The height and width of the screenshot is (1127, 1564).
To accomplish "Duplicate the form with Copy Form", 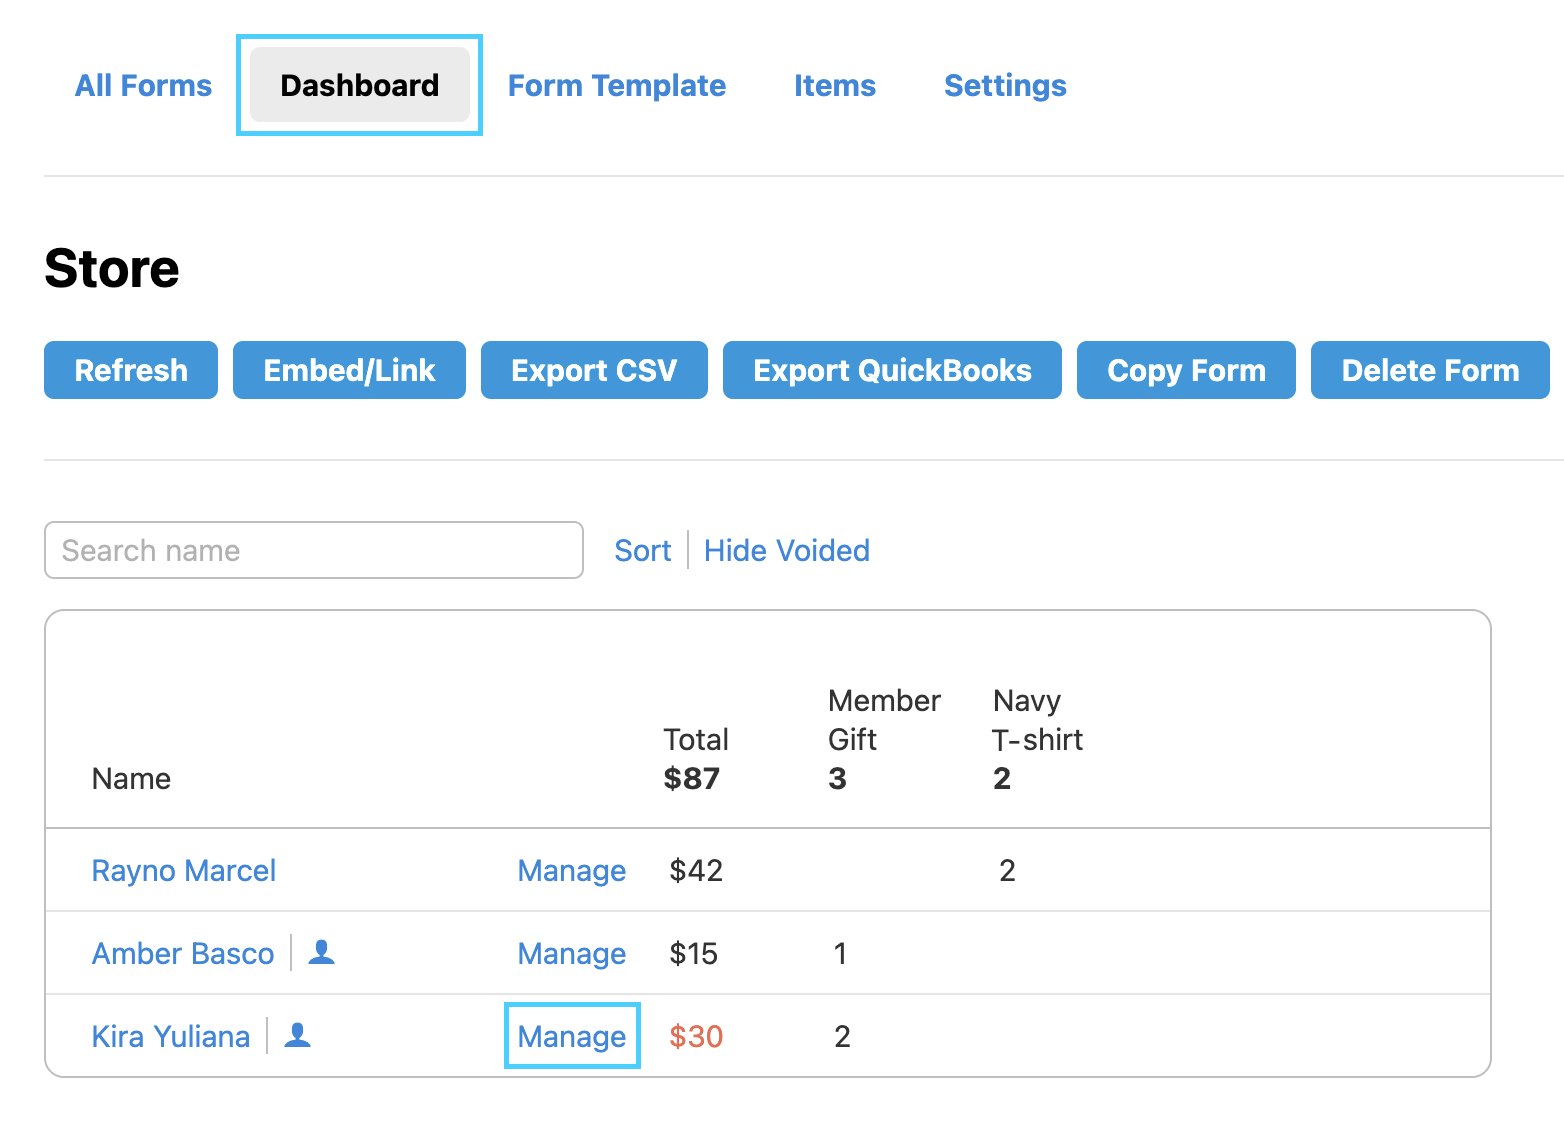I will tap(1186, 370).
